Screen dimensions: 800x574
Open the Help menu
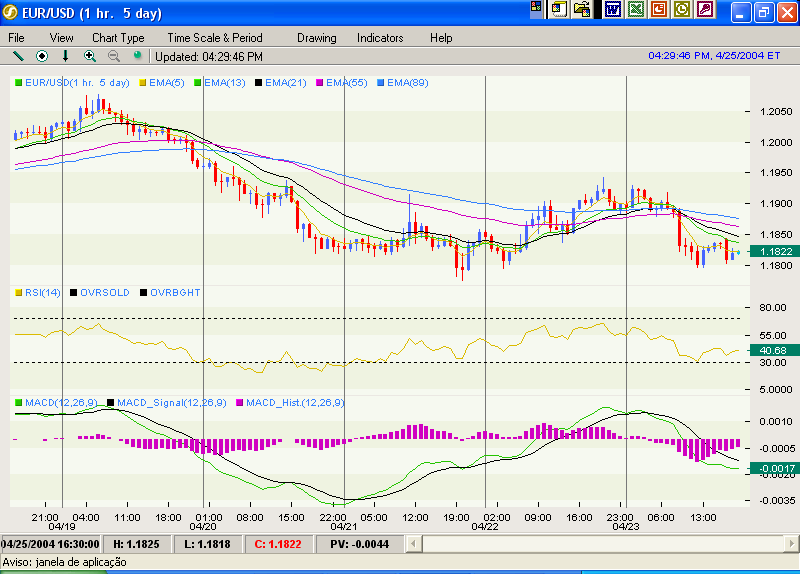pos(441,38)
